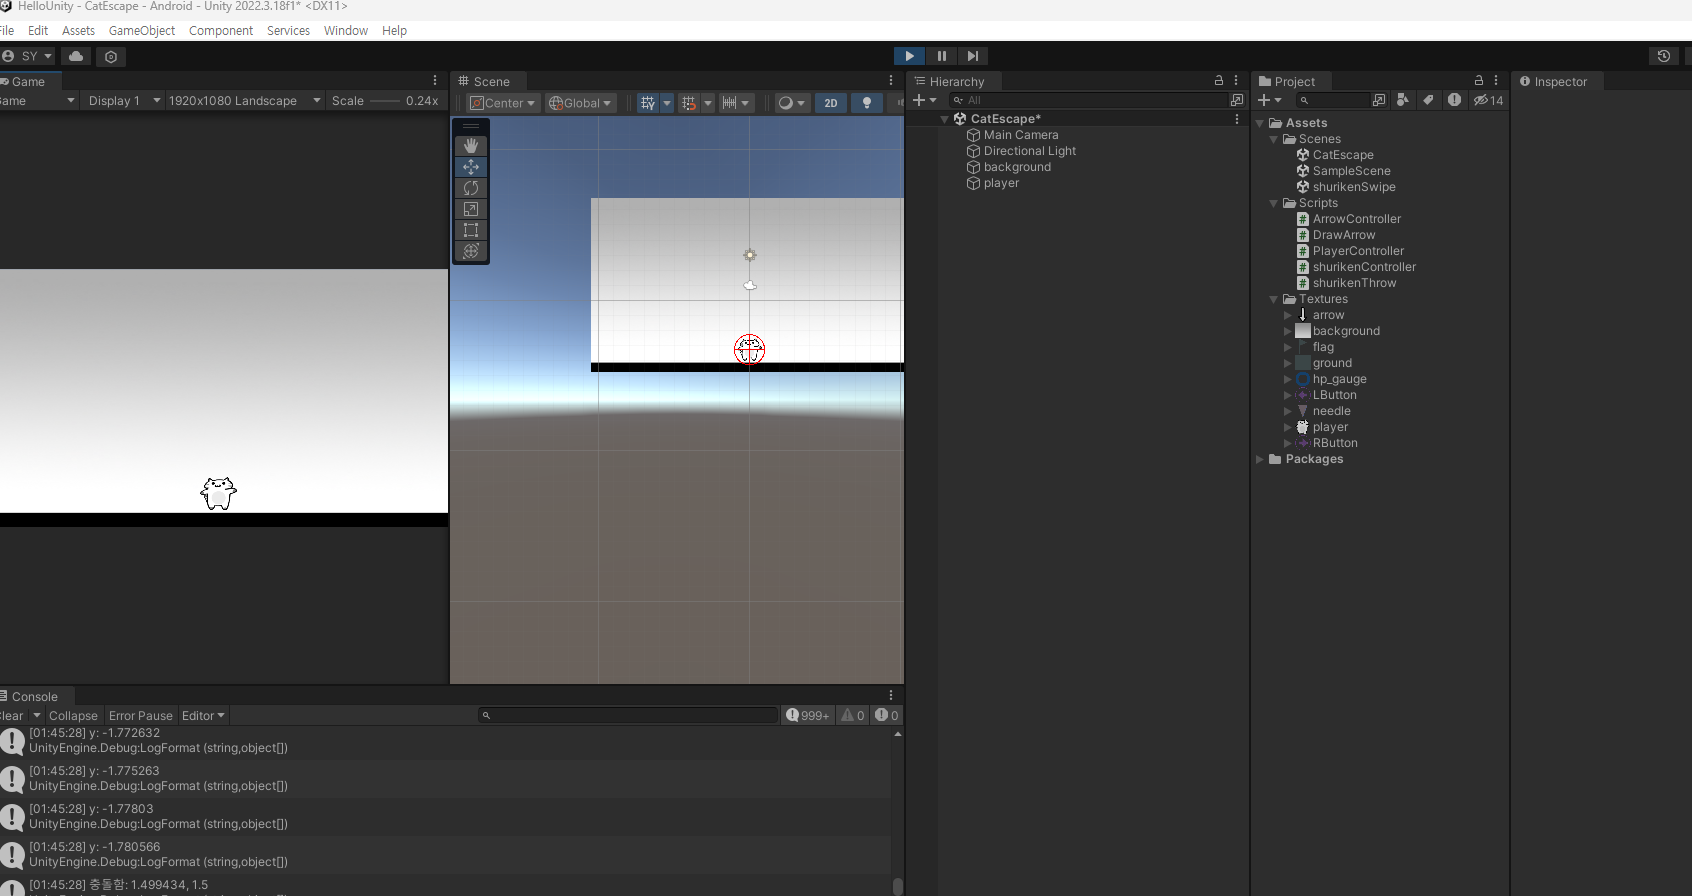Click the Step frame button
Screen dimensions: 1692x896
click(x=973, y=56)
